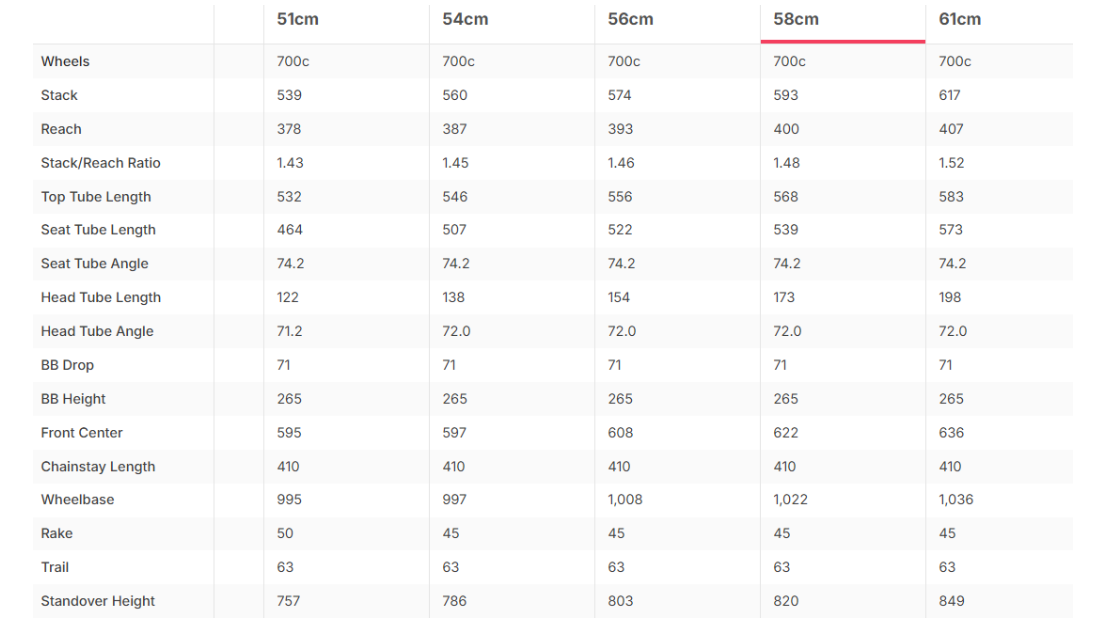Image resolution: width=1106 pixels, height=623 pixels.
Task: Select the 56cm size column header
Action: (x=631, y=19)
